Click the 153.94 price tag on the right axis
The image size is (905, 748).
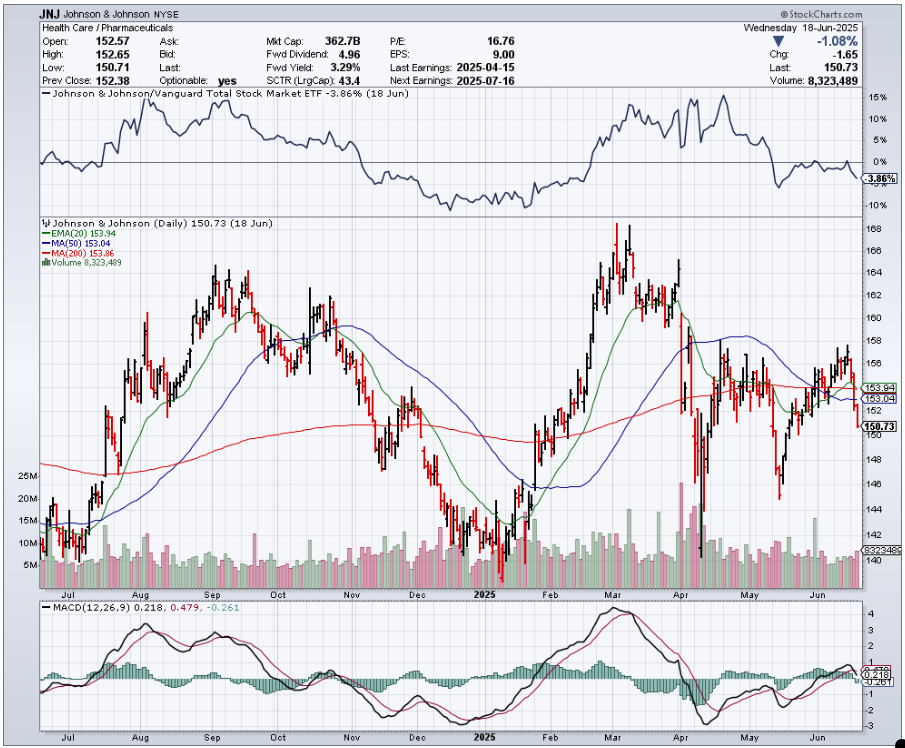click(880, 388)
